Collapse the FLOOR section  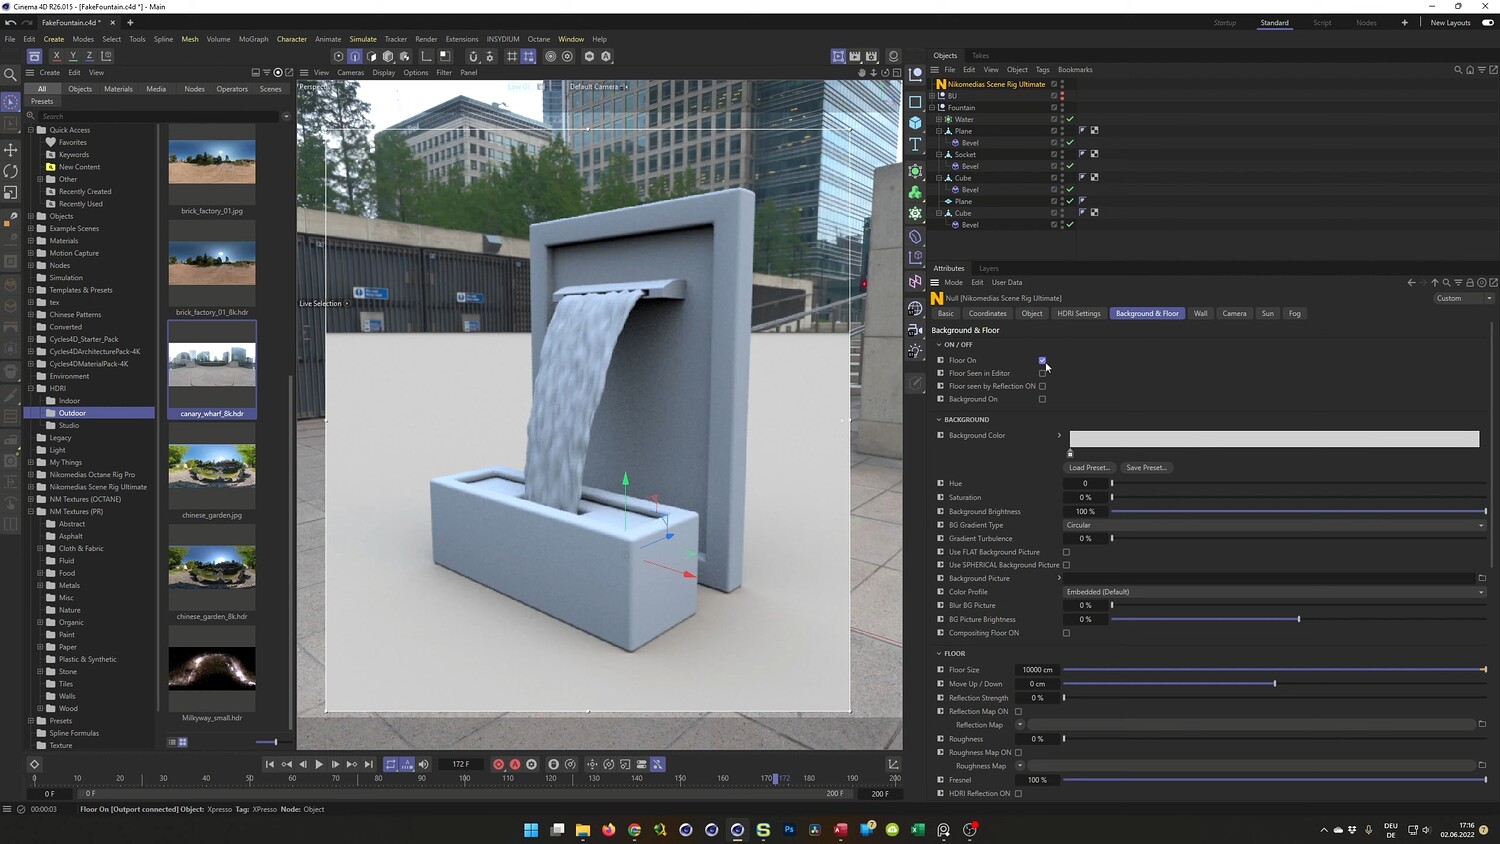(x=939, y=654)
